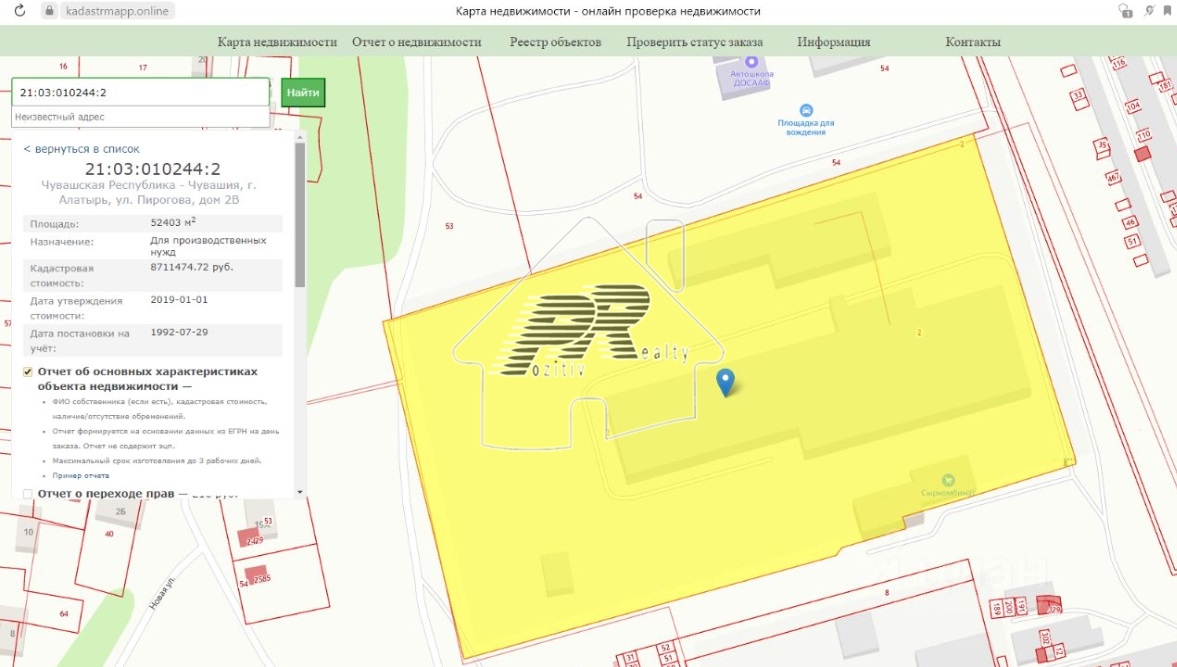Select Проверить статус заказа in navigation
1177x667 pixels.
point(694,42)
